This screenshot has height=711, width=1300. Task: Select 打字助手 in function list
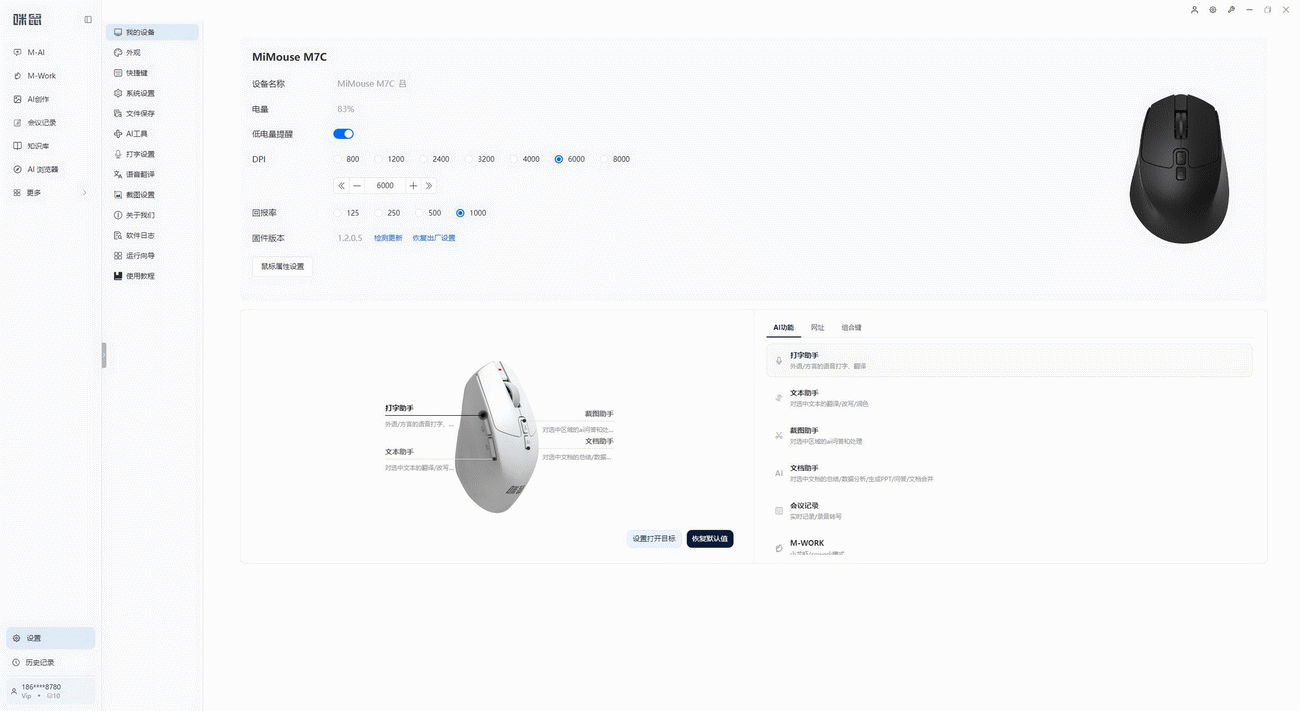tap(1009, 361)
